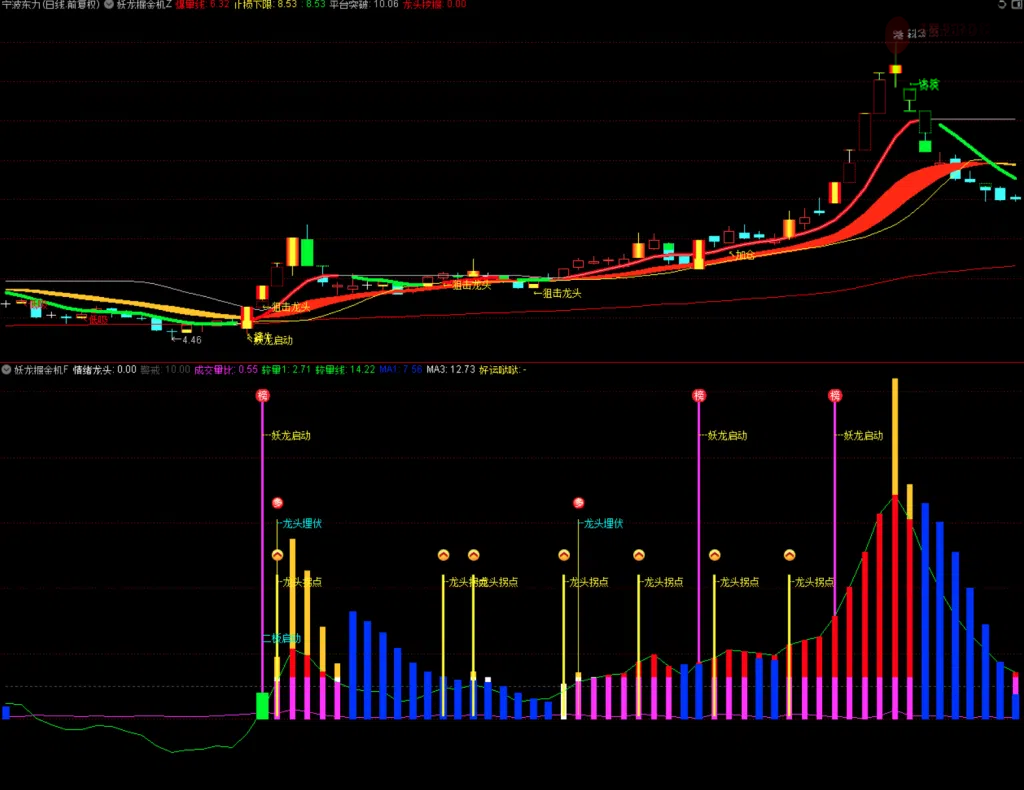Click the 爆量线: 6.32 value

[202, 4]
